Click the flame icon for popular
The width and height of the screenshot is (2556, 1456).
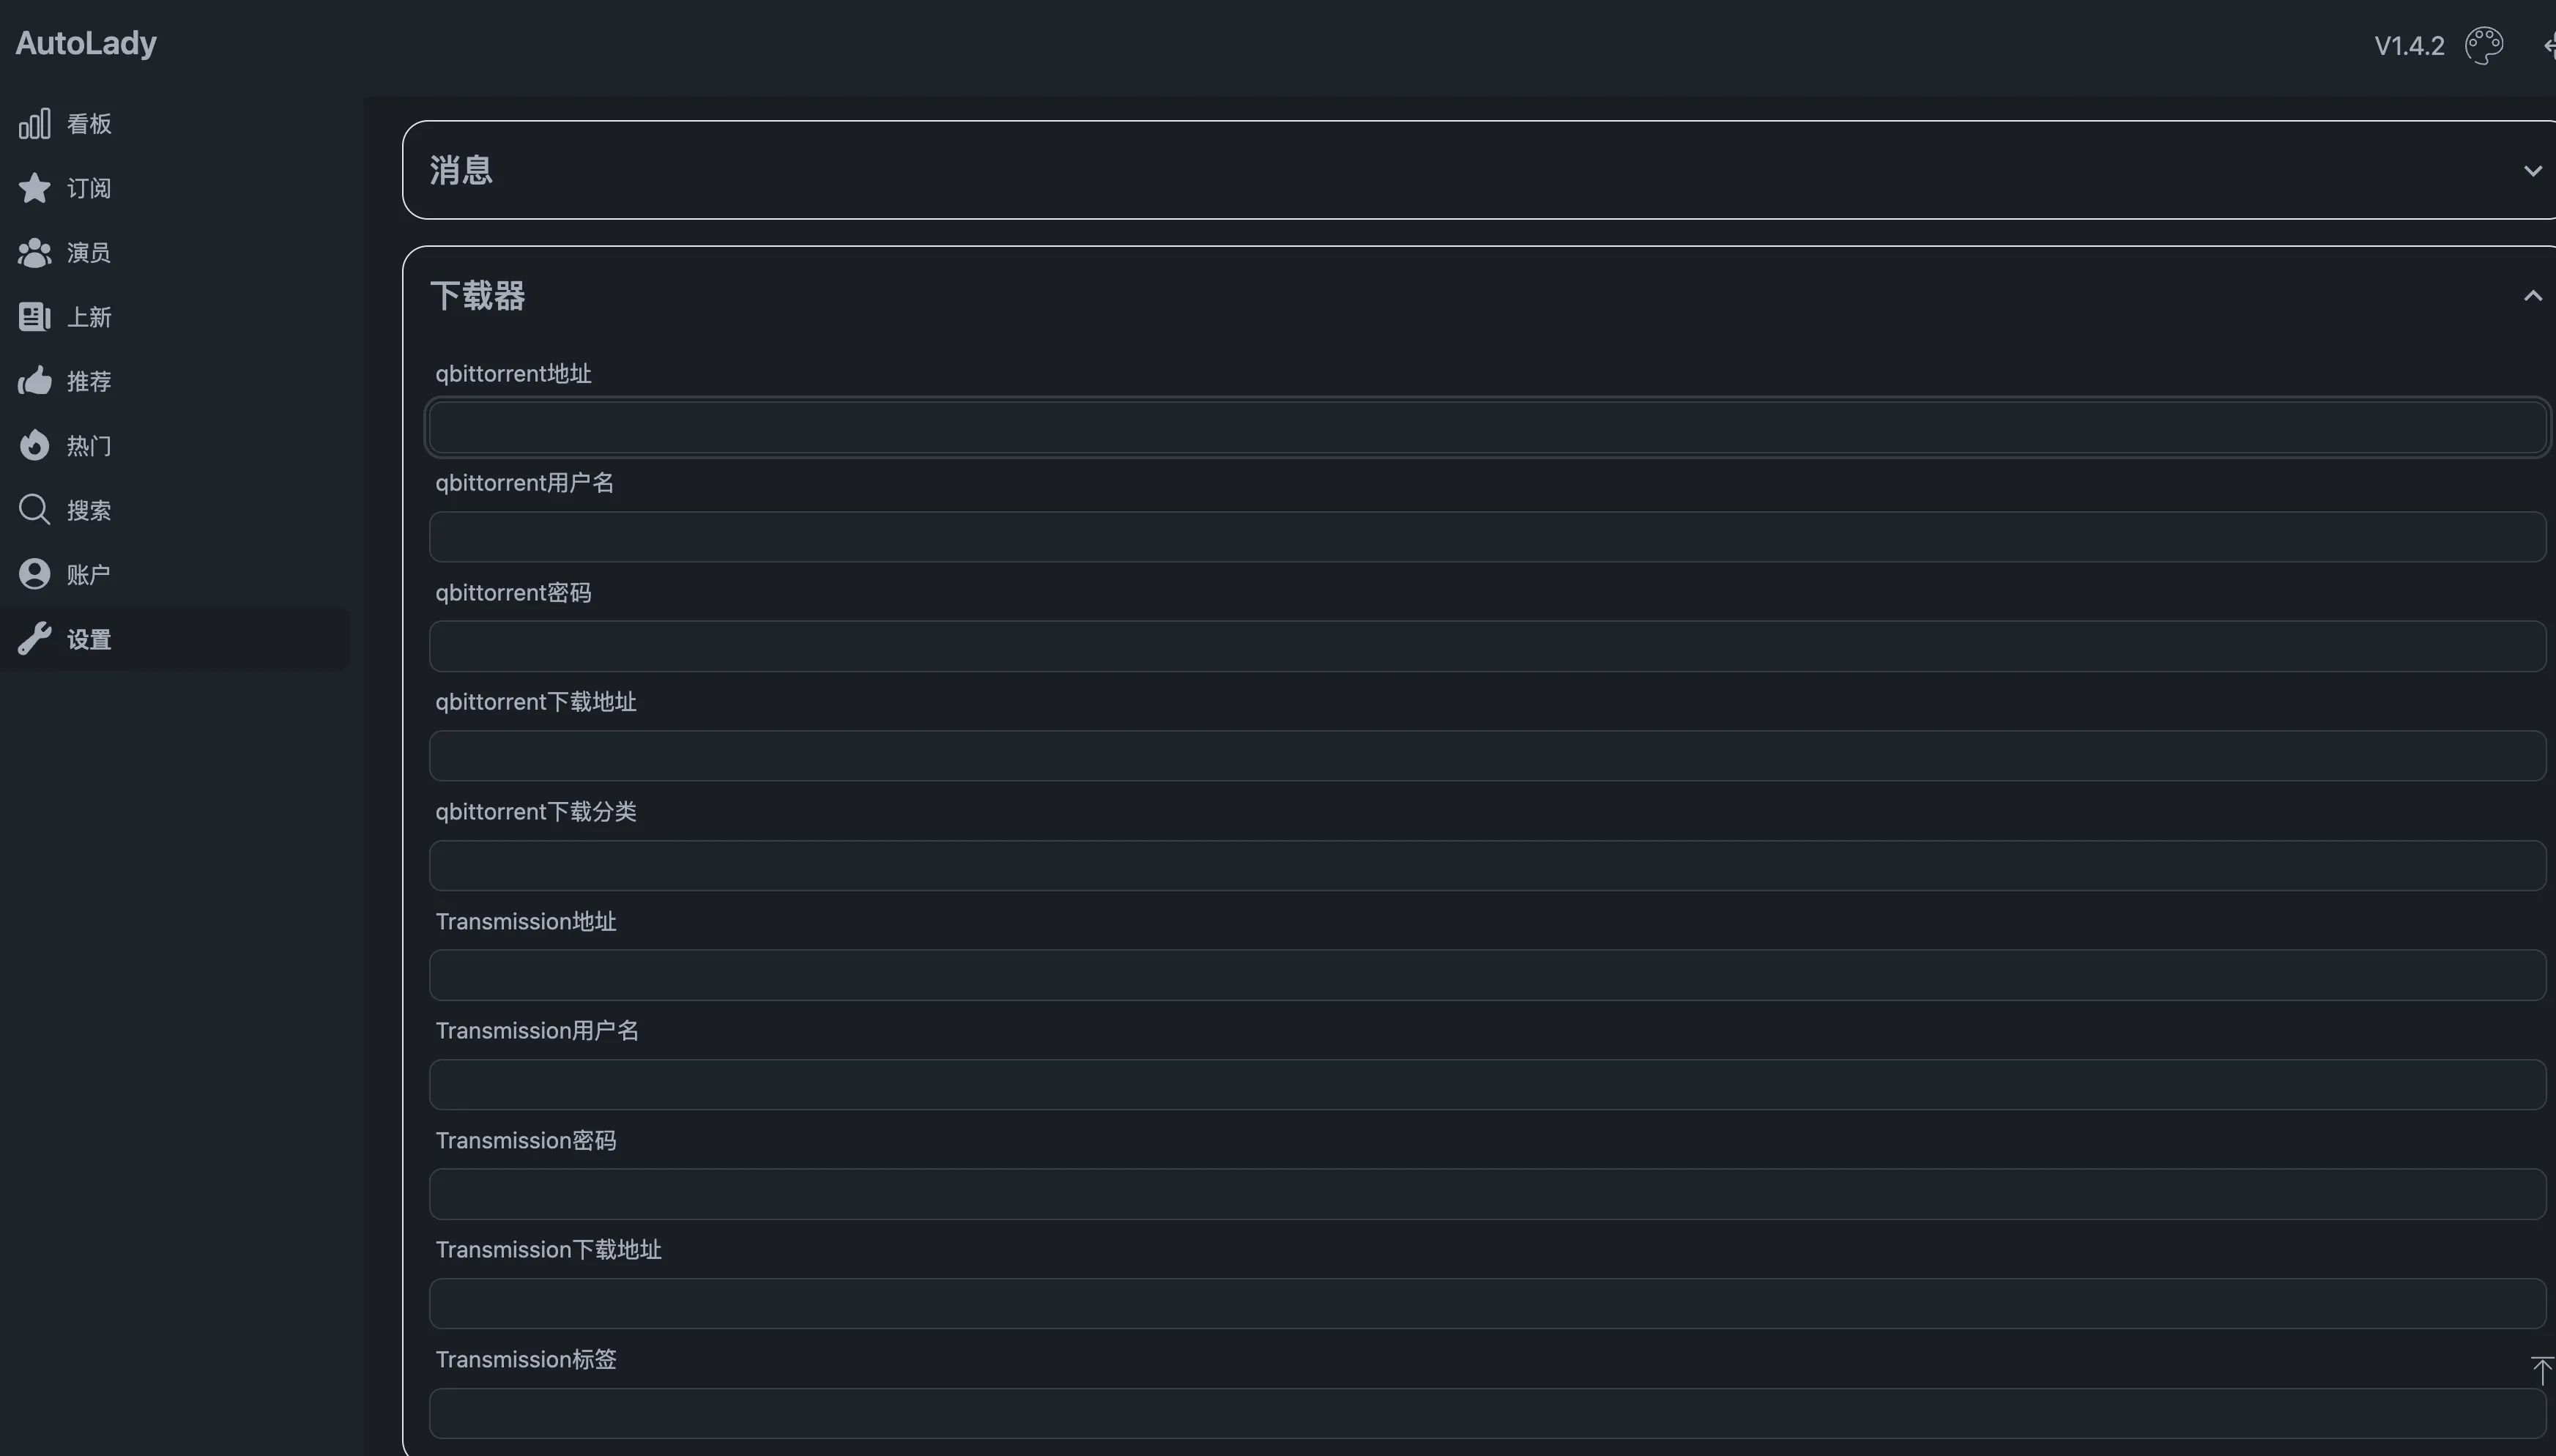[x=34, y=445]
